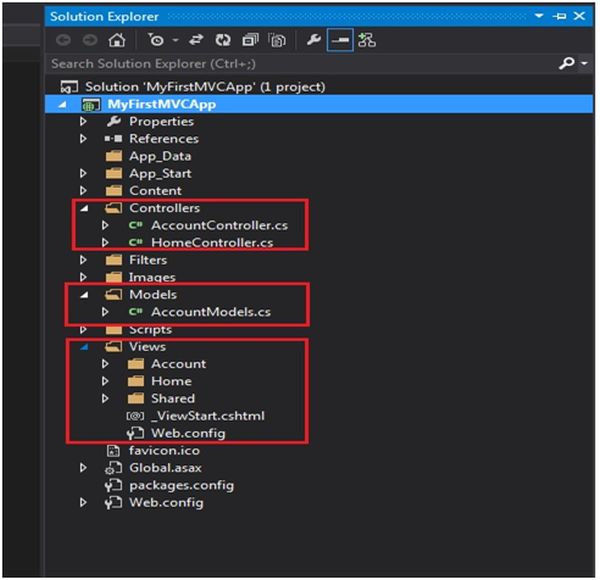Select the Content folder
Viewport: 600px width, 580px height.
coord(155,191)
